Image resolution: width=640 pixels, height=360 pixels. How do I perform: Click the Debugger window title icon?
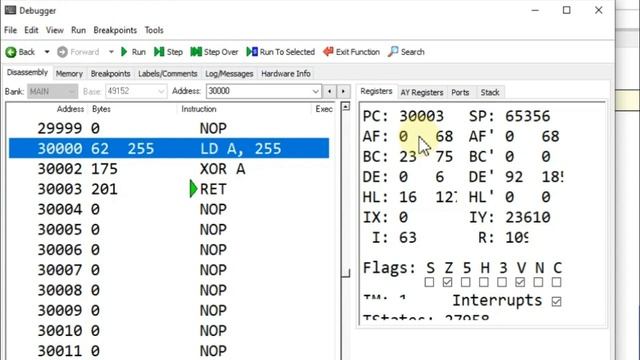click(x=10, y=10)
